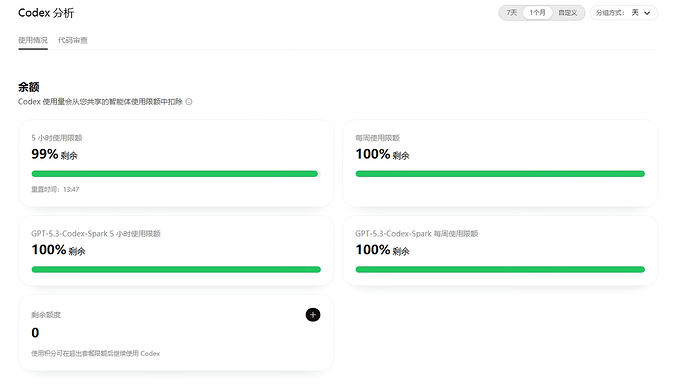
Task: Click the info icon beside the Codex usage note
Action: tap(189, 102)
